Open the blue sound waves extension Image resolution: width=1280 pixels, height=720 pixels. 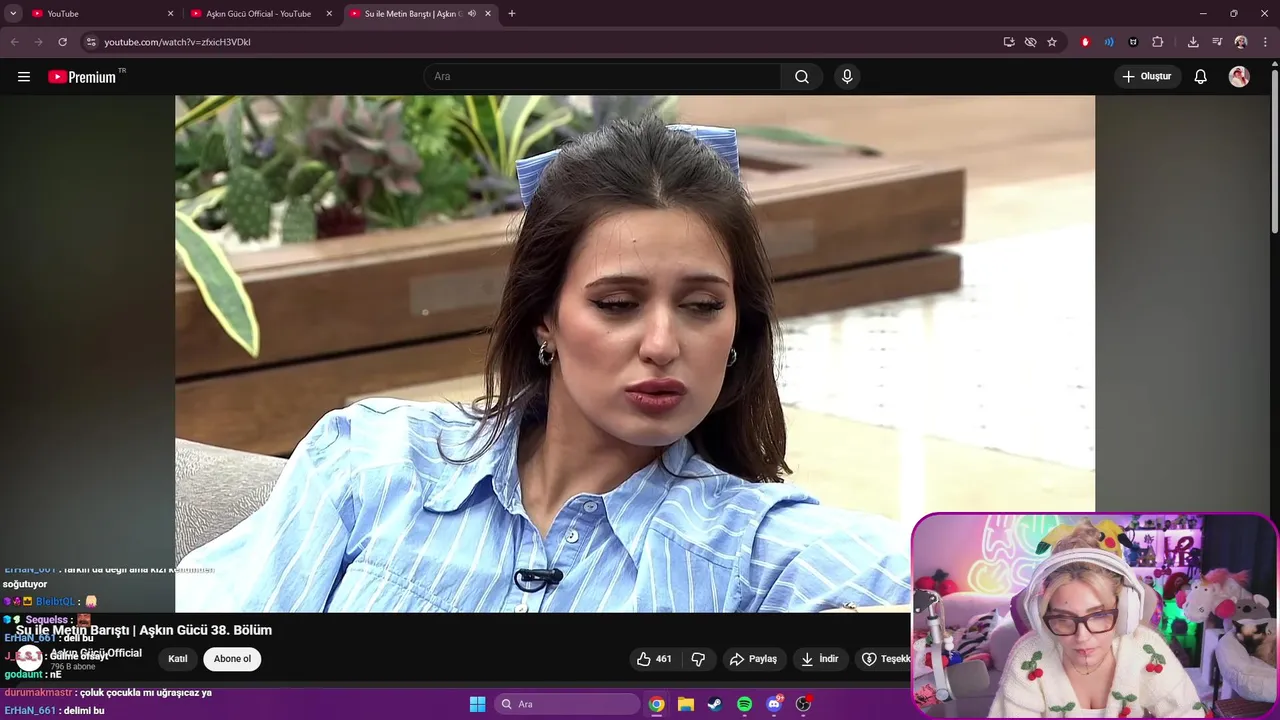(1109, 42)
